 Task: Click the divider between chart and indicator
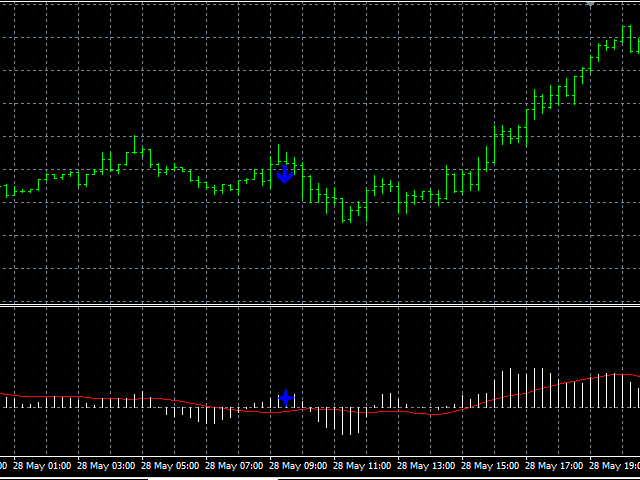(320, 305)
